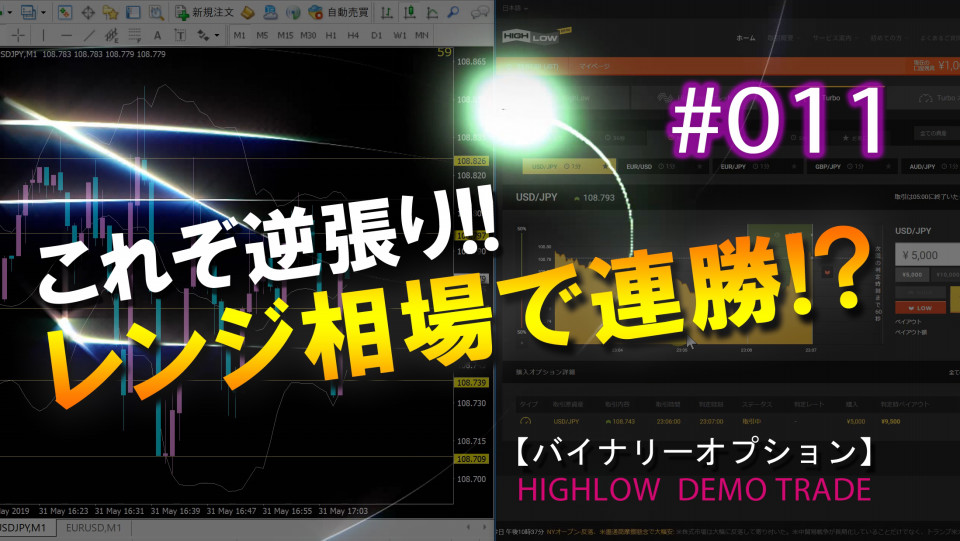Toggle the Terminal panel icon
960x541 pixels.
[x=133, y=12]
